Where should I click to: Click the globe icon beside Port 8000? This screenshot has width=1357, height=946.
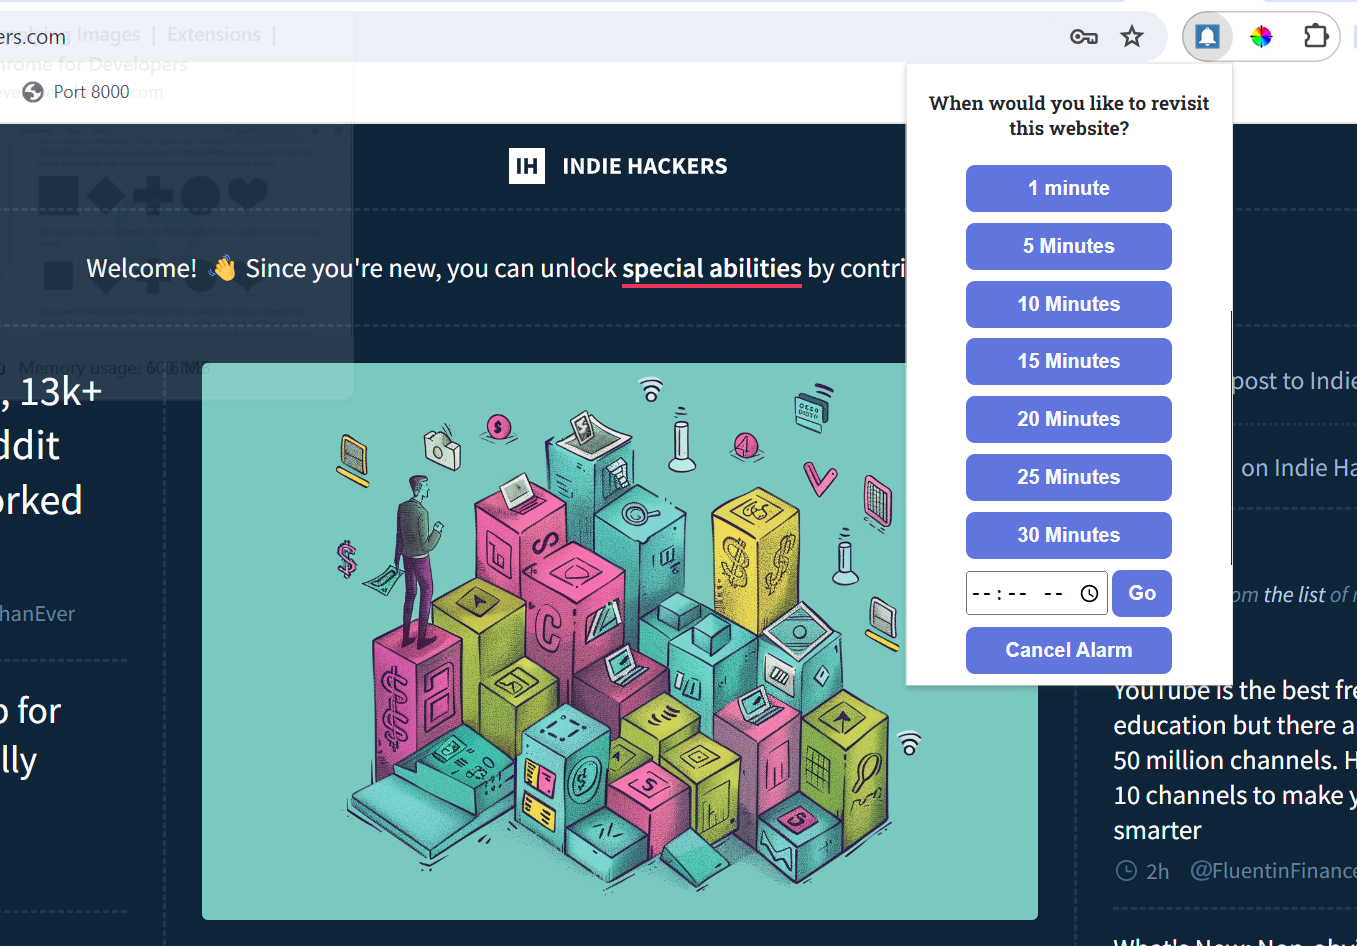coord(33,92)
